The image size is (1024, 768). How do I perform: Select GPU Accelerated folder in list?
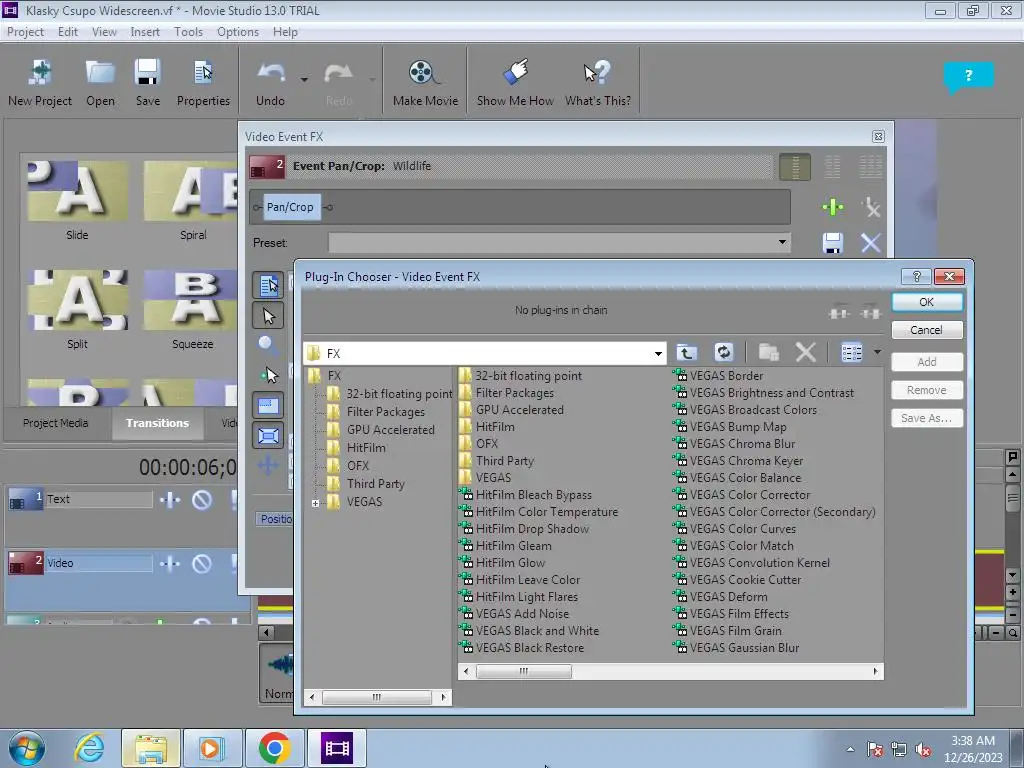coord(519,409)
